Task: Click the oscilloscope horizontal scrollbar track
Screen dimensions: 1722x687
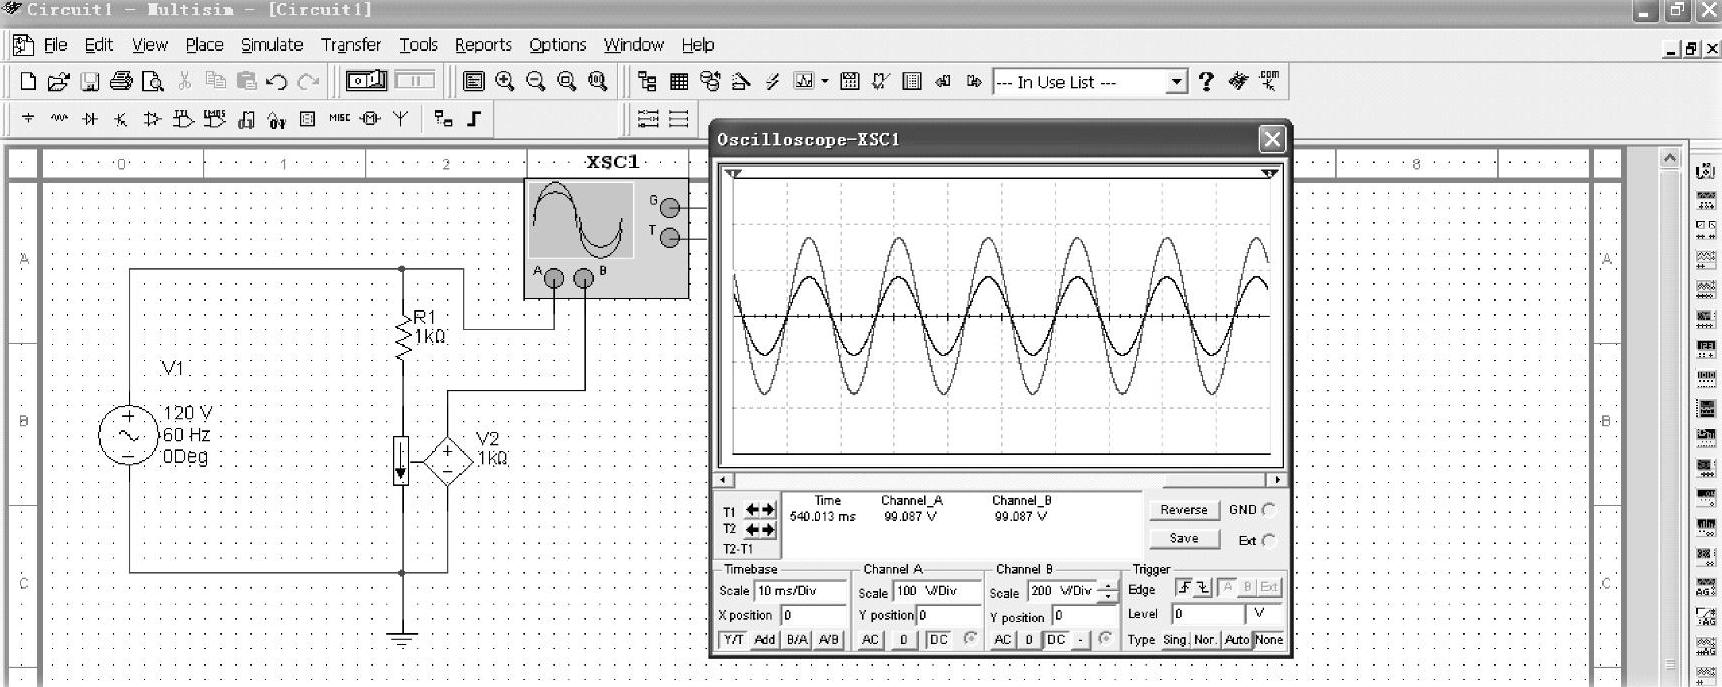Action: click(x=1000, y=480)
